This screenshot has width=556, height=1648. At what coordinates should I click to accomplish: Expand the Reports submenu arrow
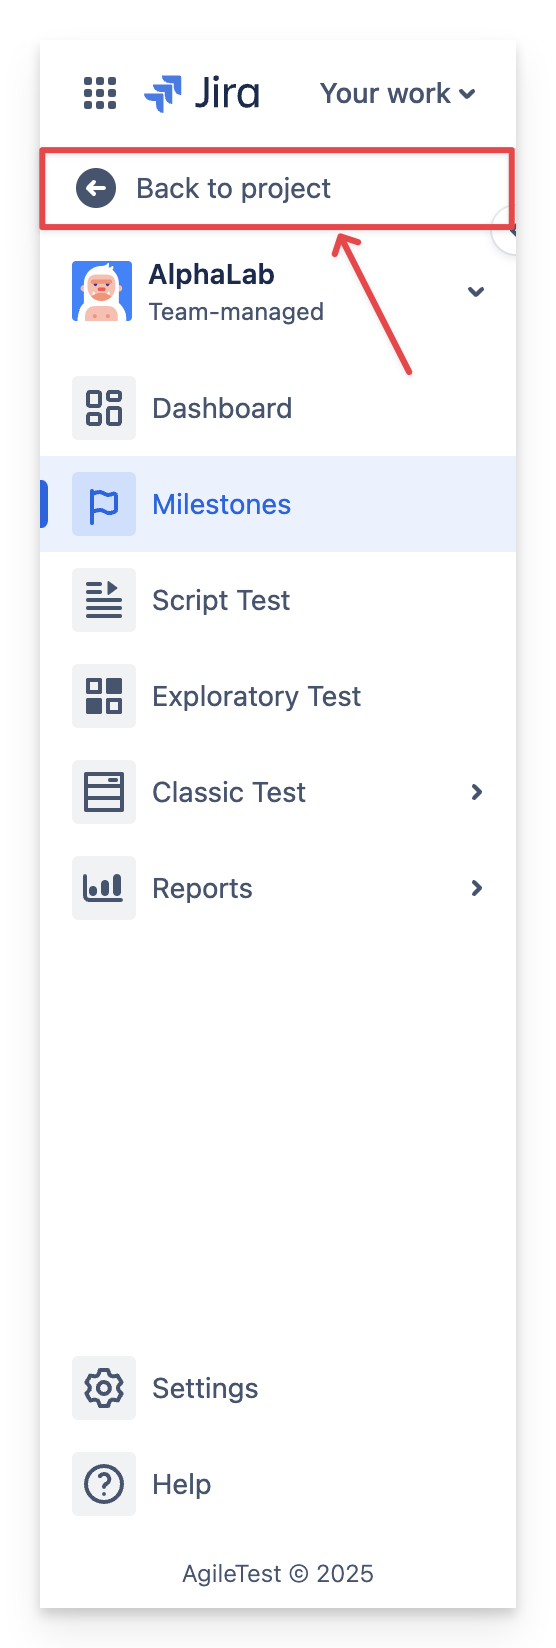477,888
